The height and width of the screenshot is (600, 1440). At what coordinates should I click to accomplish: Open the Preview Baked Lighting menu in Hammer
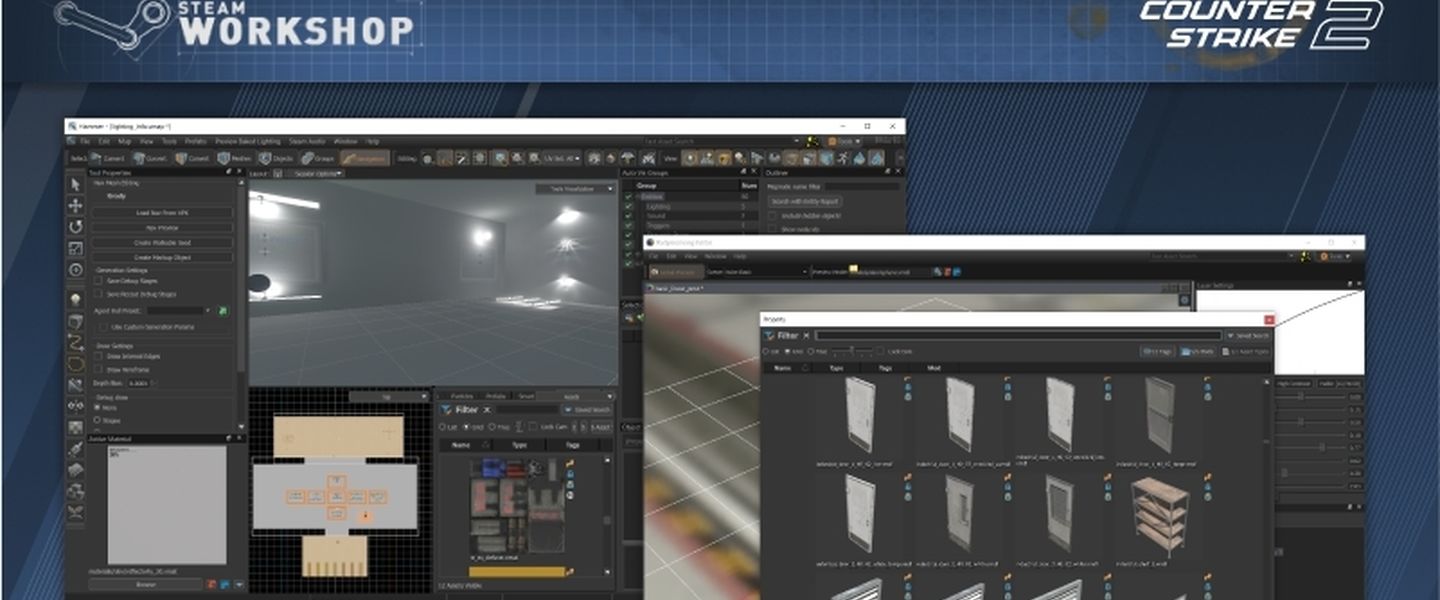248,141
